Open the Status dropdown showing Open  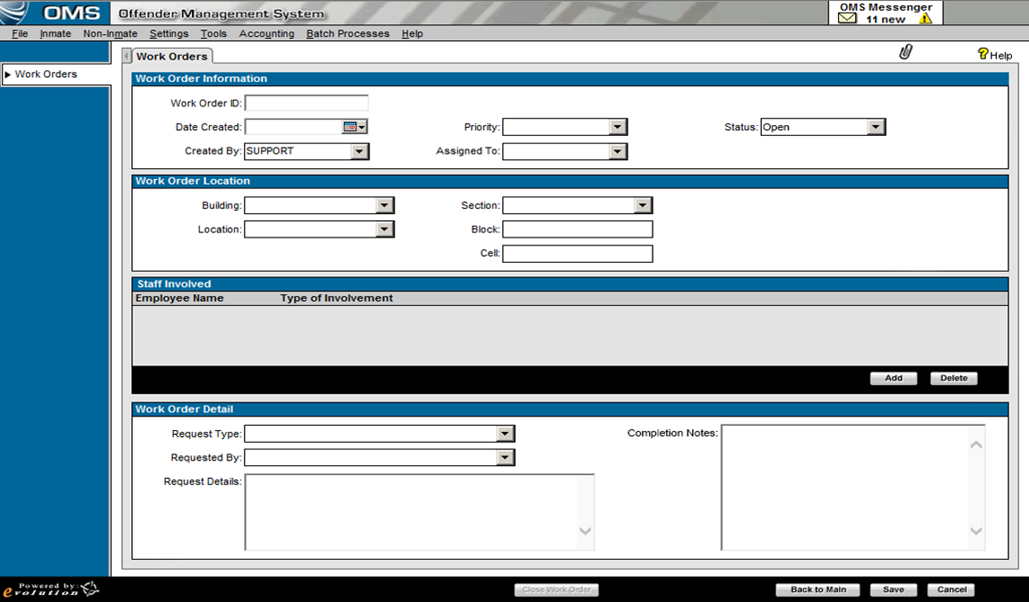[876, 127]
